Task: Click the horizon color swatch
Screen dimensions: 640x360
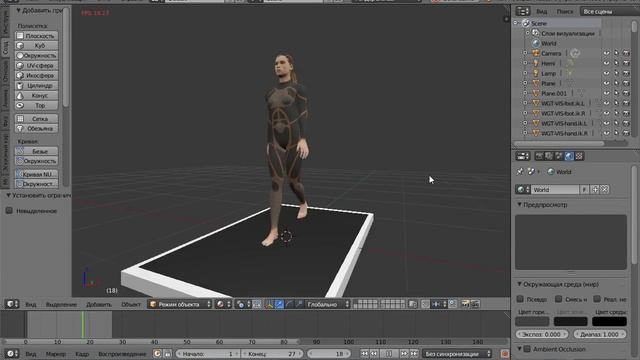Action: coord(532,321)
